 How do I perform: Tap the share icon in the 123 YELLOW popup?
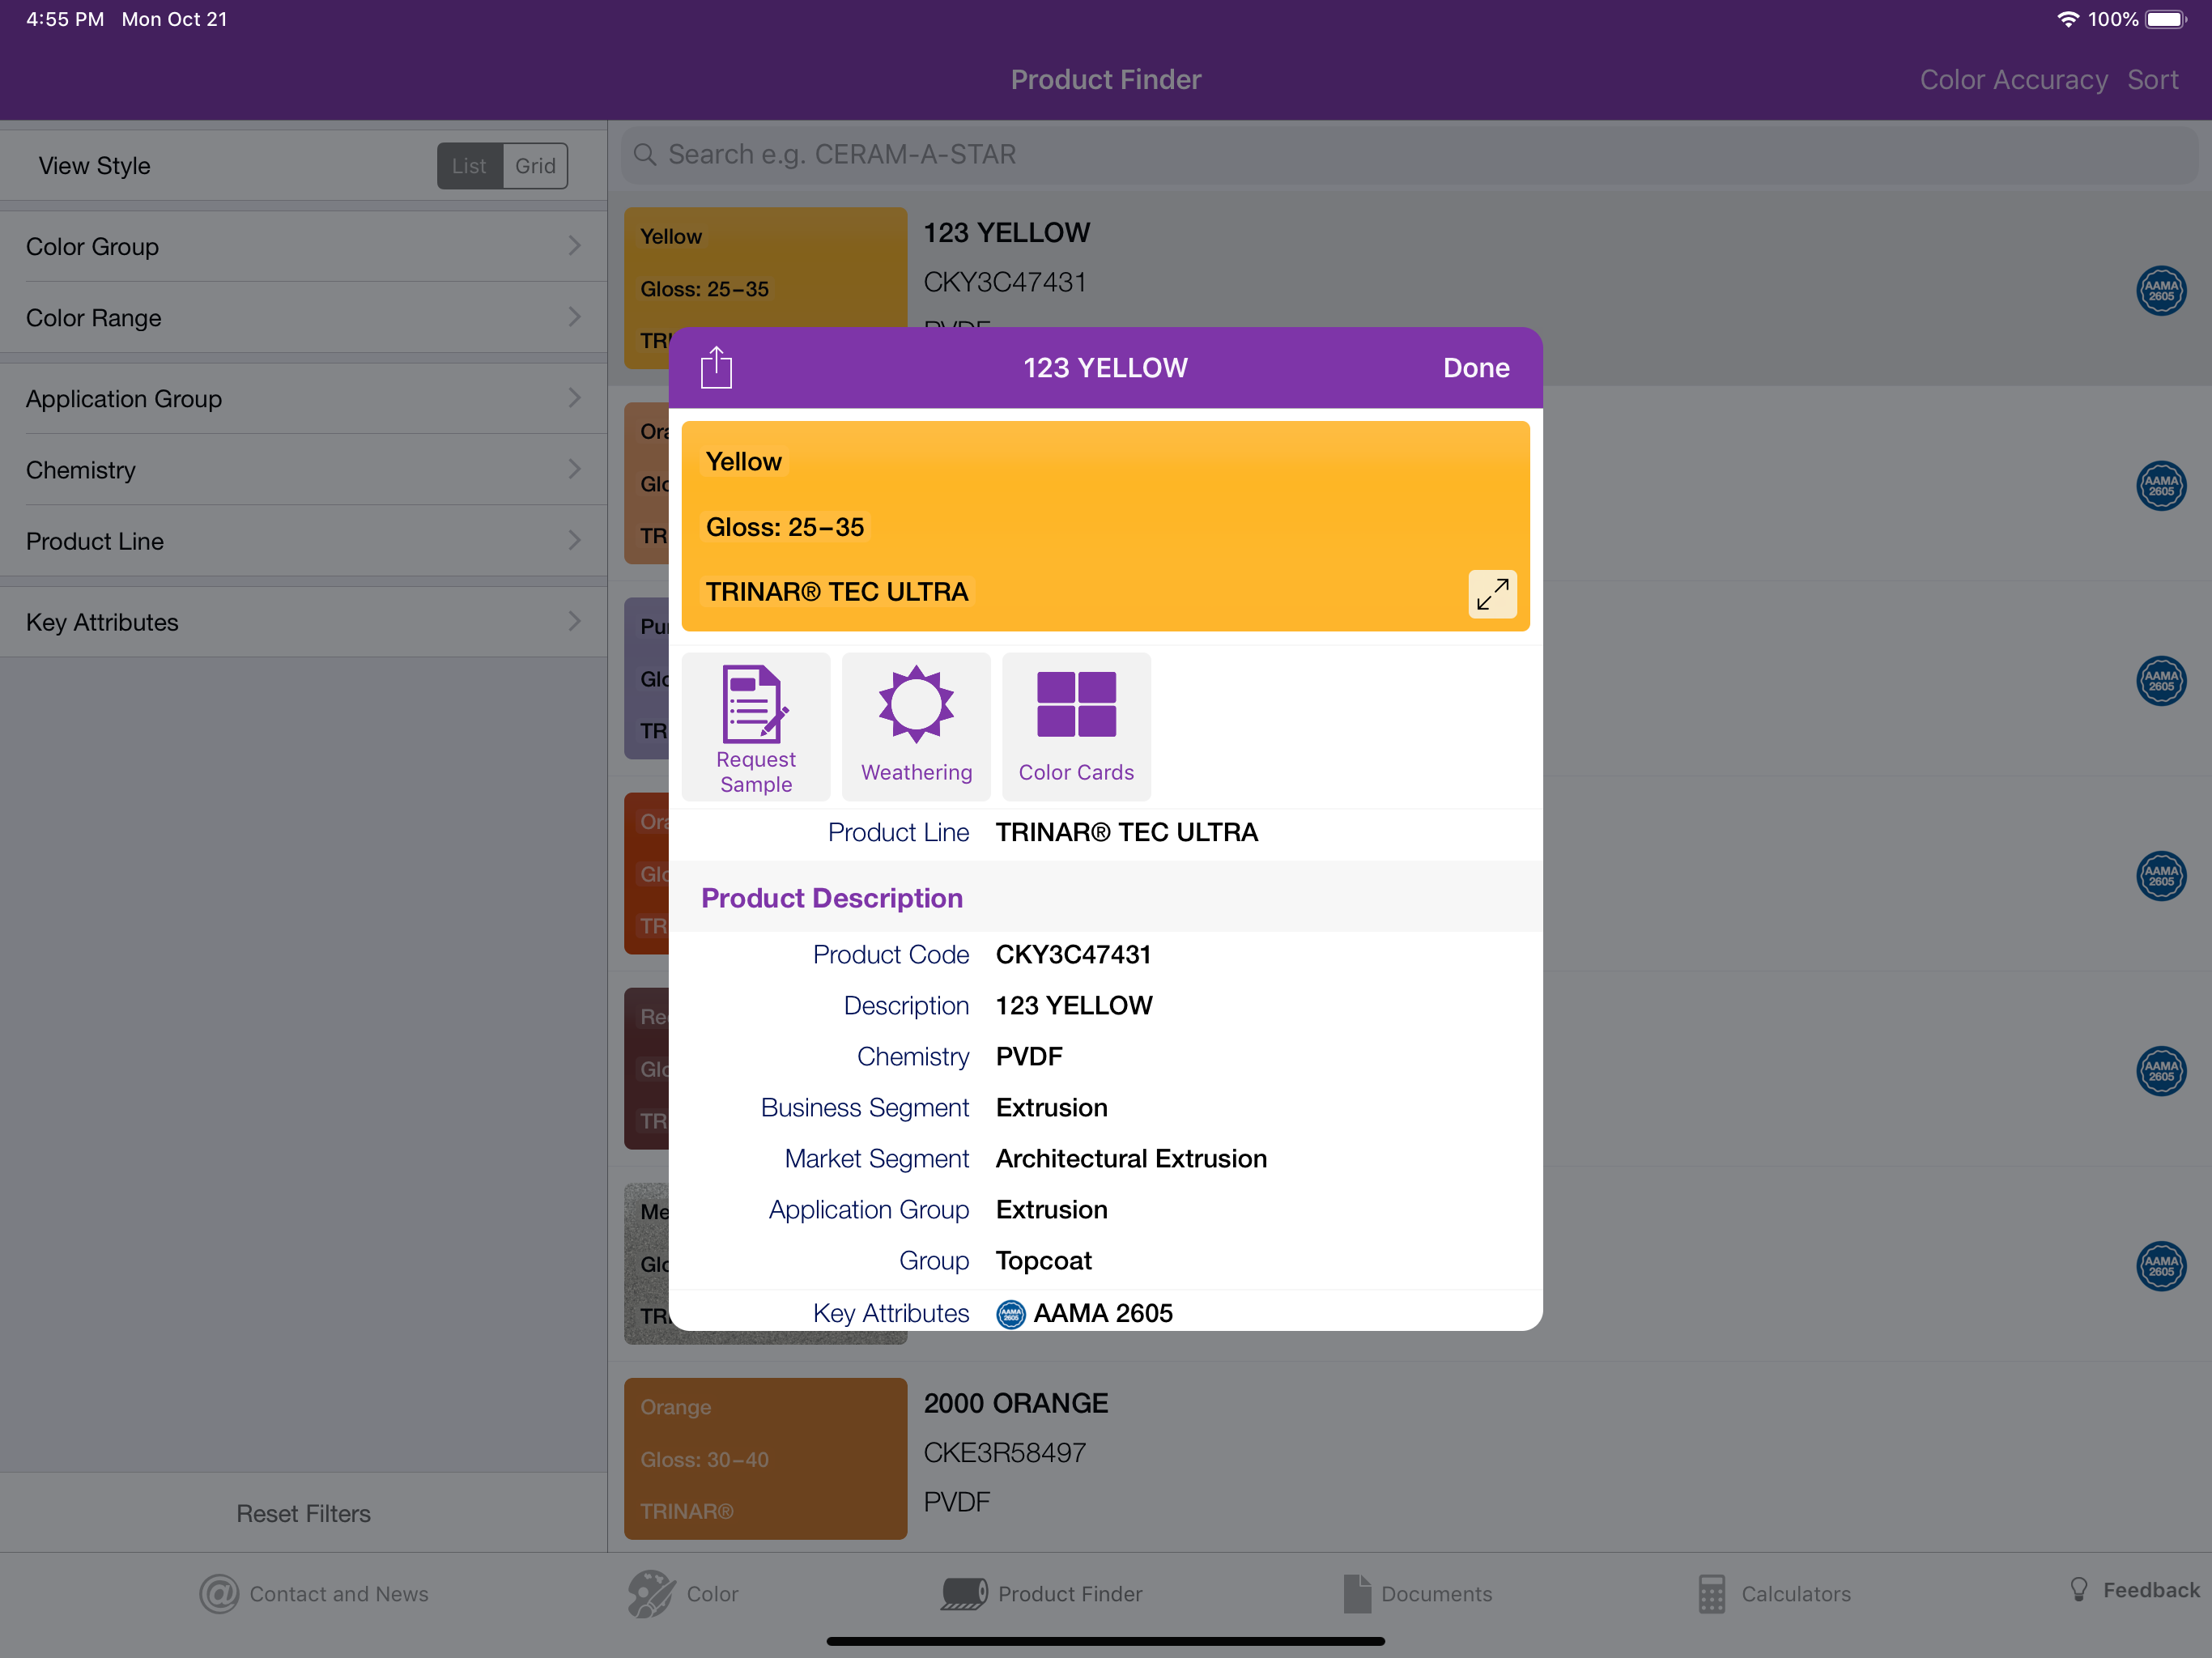coord(716,367)
